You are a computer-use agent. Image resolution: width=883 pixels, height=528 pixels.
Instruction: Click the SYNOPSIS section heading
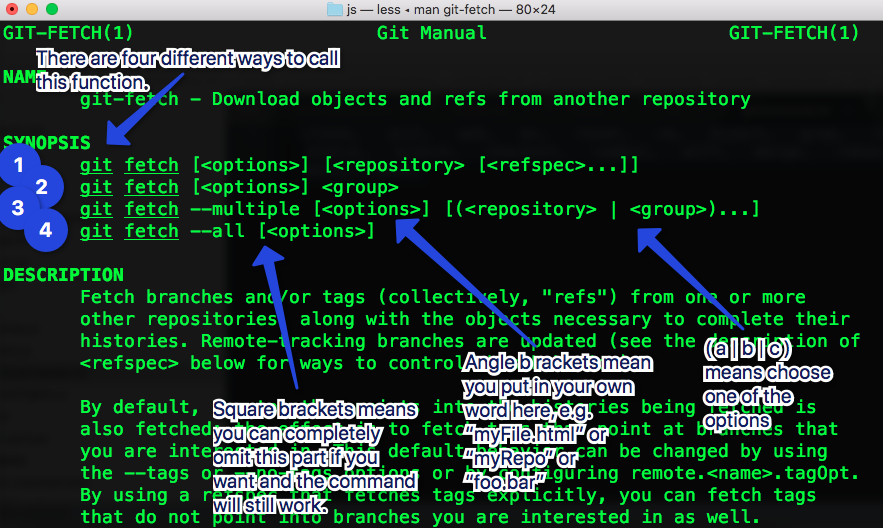click(47, 143)
